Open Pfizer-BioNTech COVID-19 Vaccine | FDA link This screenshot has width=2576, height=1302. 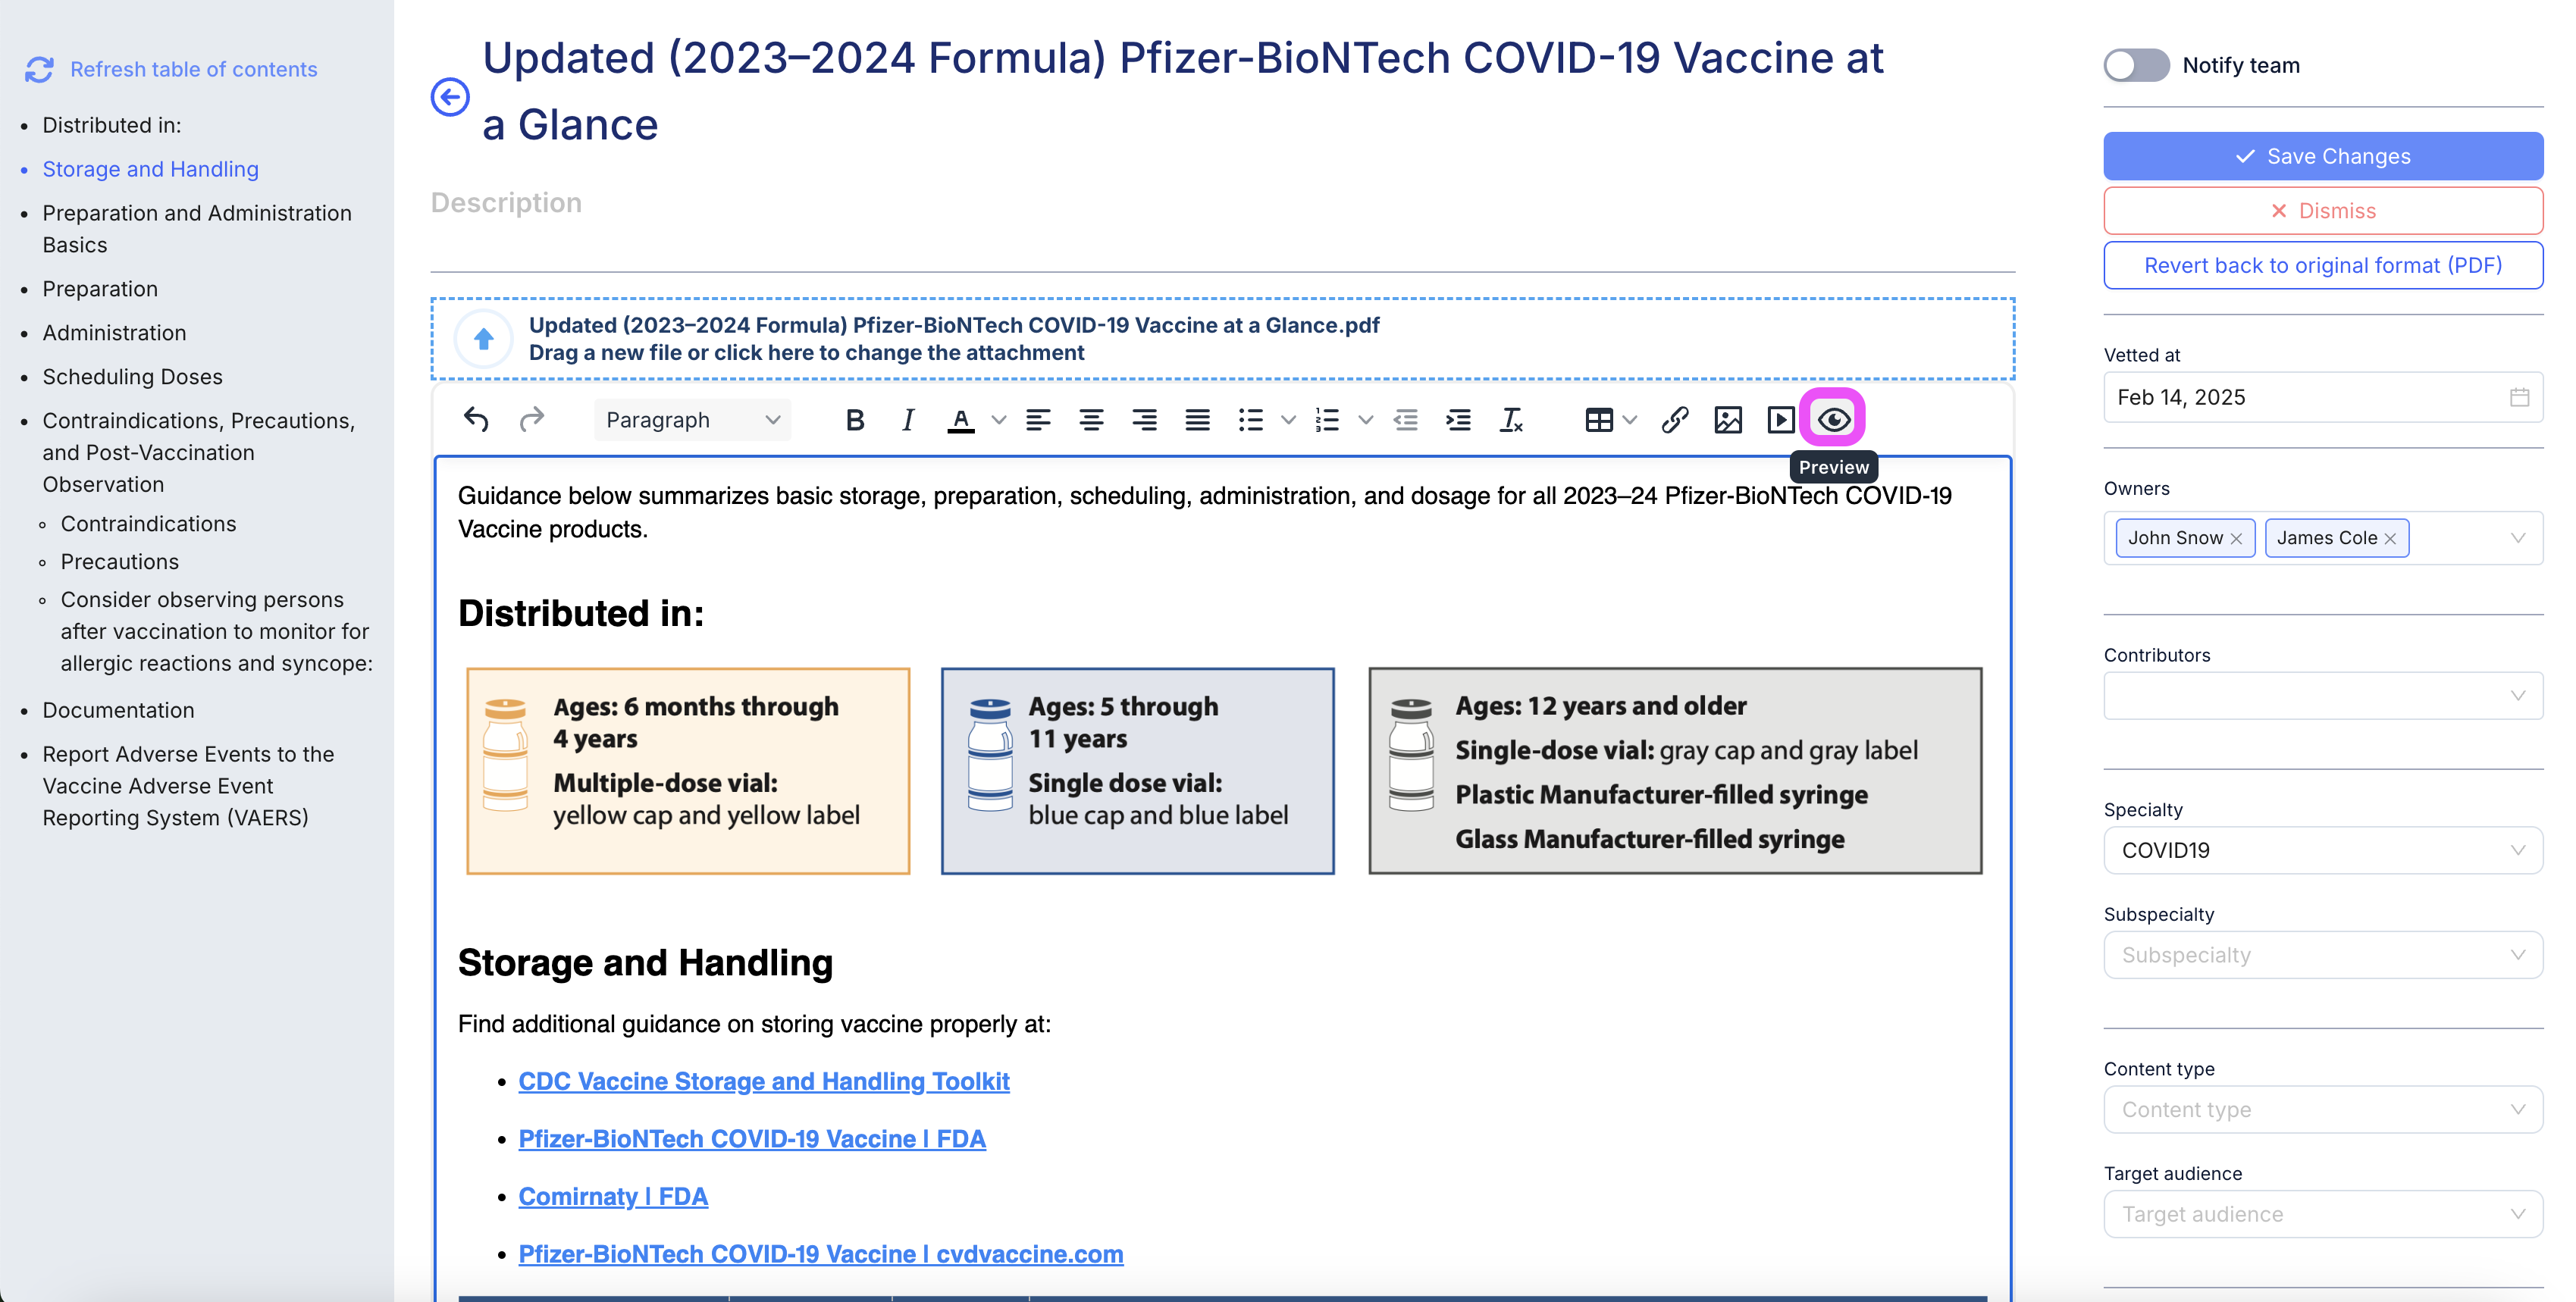tap(752, 1139)
